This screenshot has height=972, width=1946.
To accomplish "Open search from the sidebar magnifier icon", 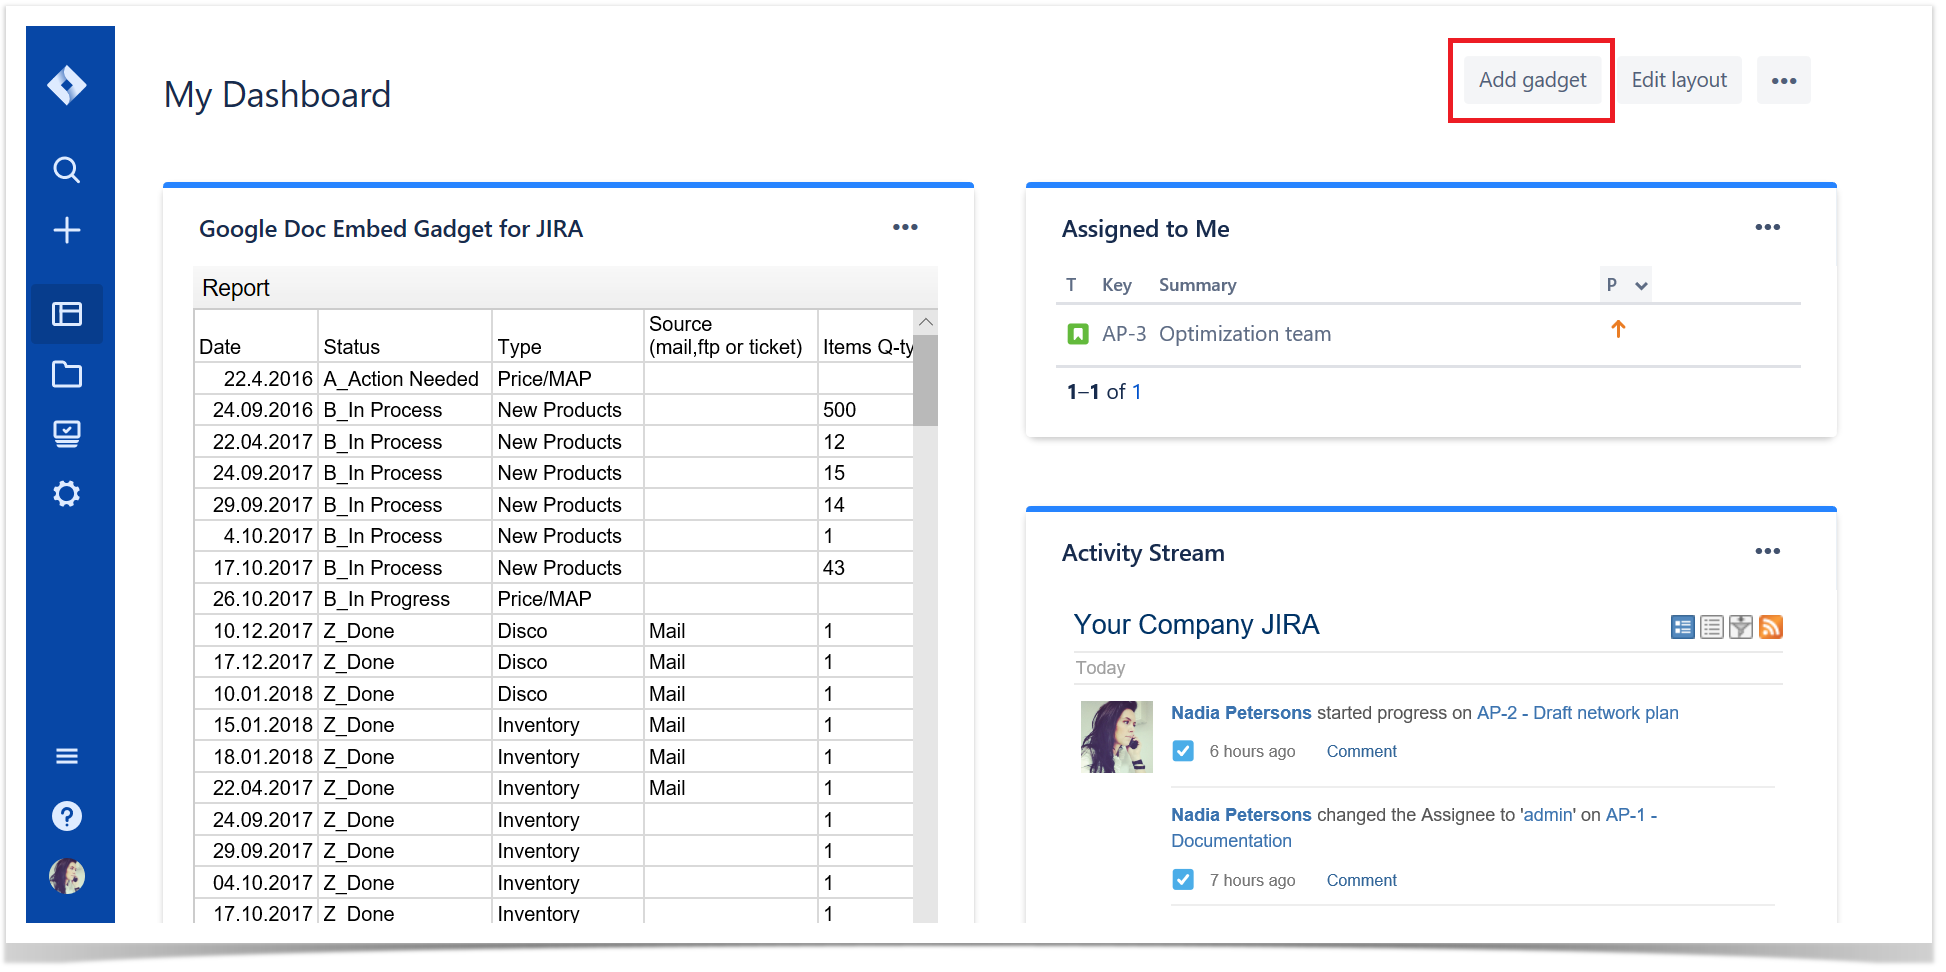I will click(x=67, y=170).
